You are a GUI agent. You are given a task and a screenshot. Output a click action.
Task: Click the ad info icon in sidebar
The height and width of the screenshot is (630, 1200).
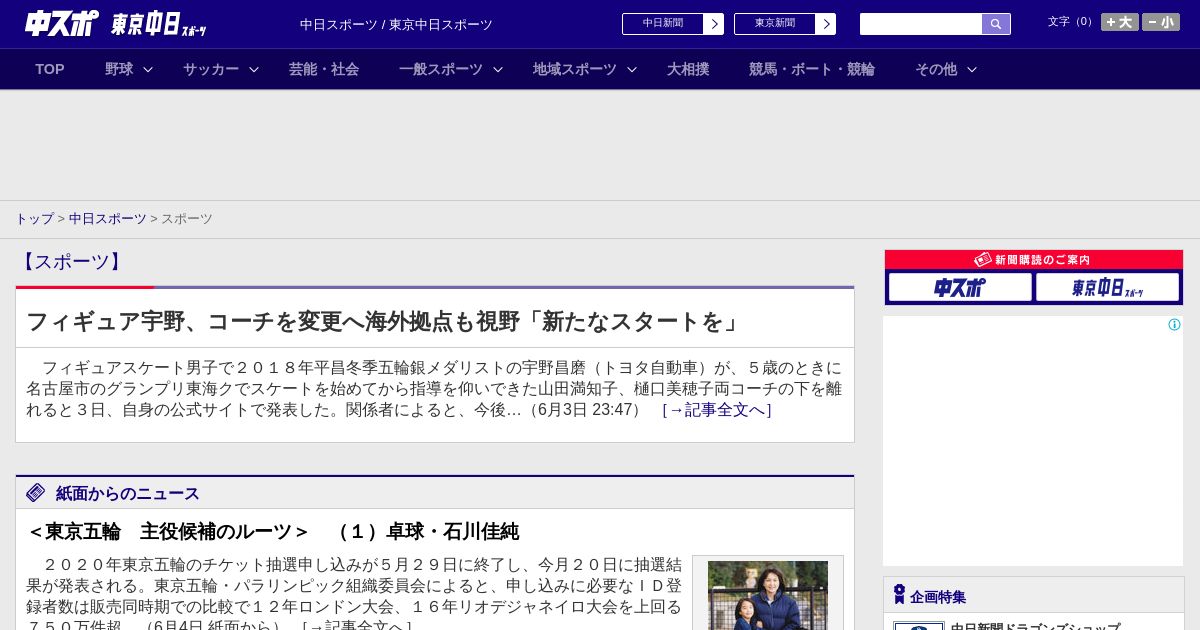[x=1174, y=325]
